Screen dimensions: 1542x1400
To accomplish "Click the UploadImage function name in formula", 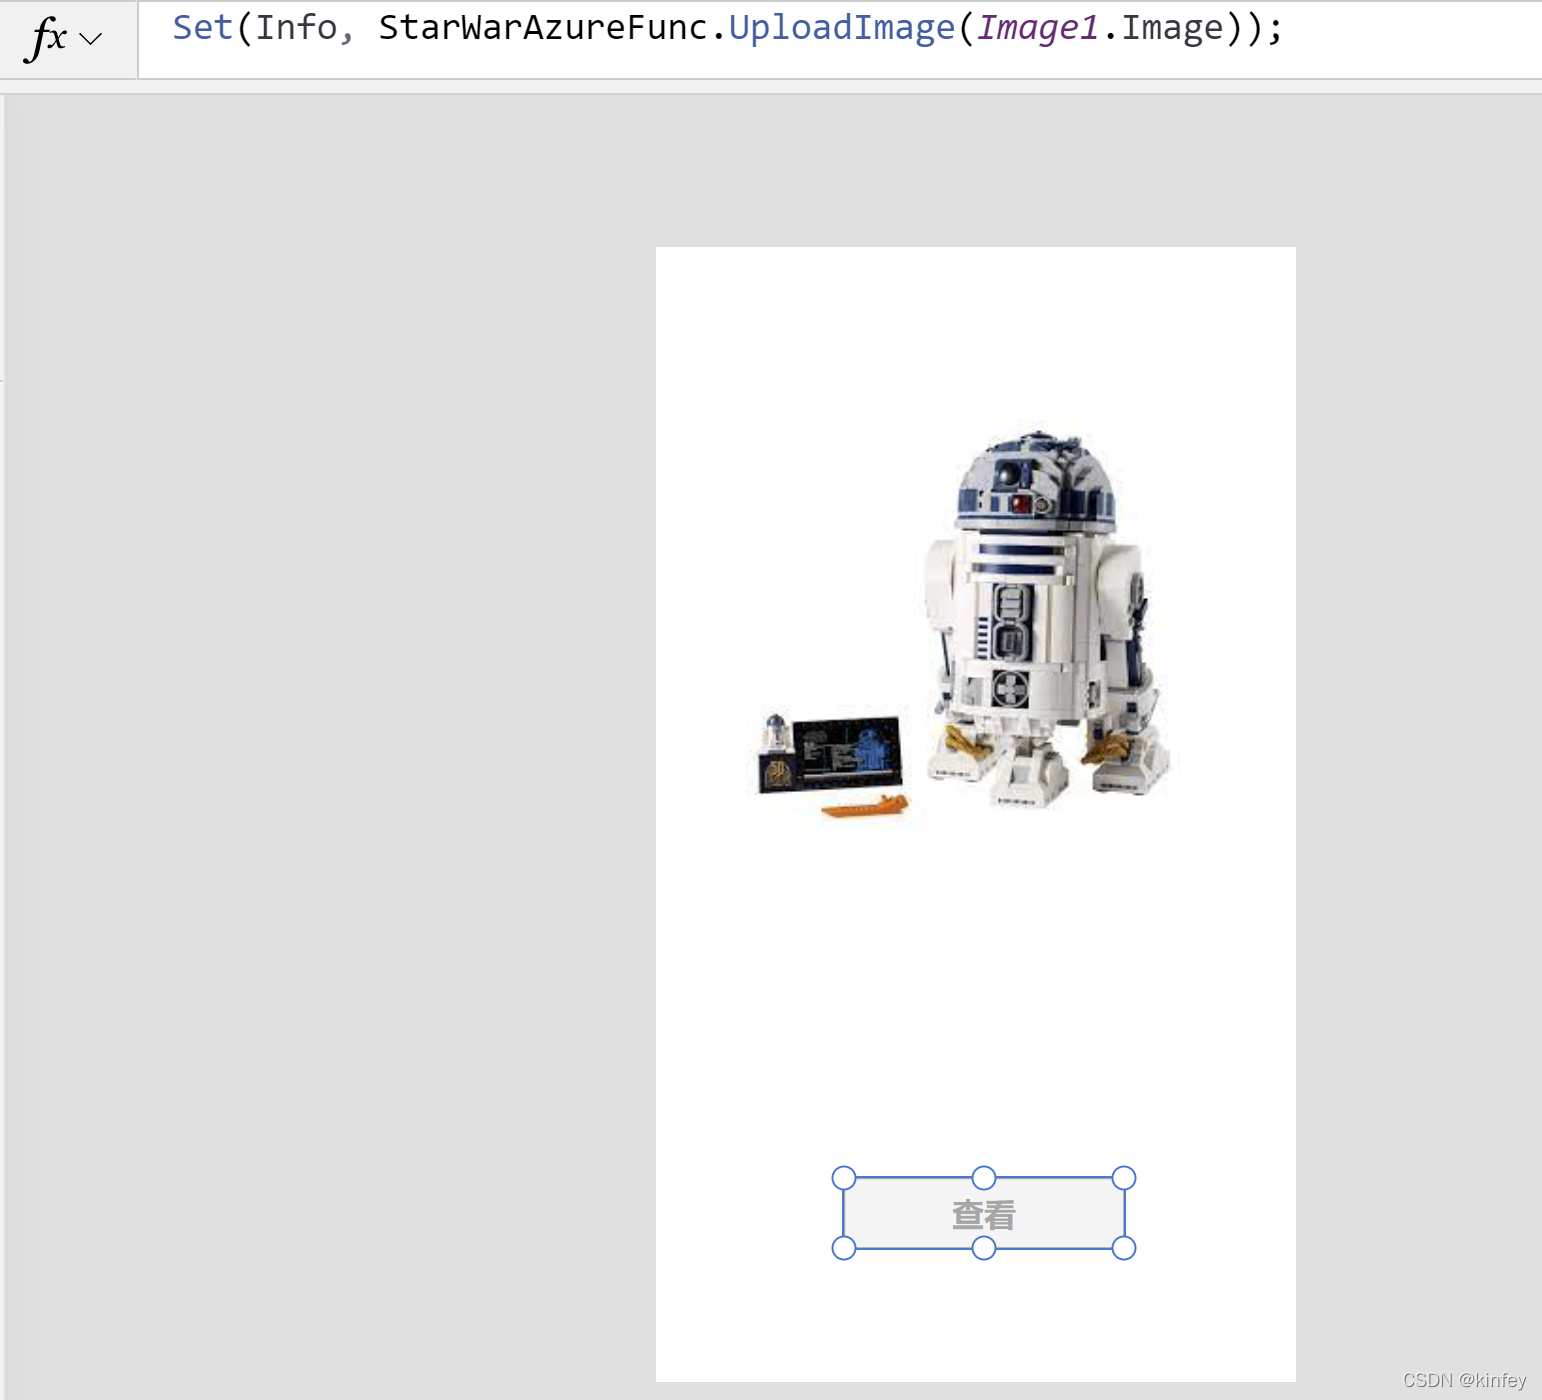I will click(841, 28).
